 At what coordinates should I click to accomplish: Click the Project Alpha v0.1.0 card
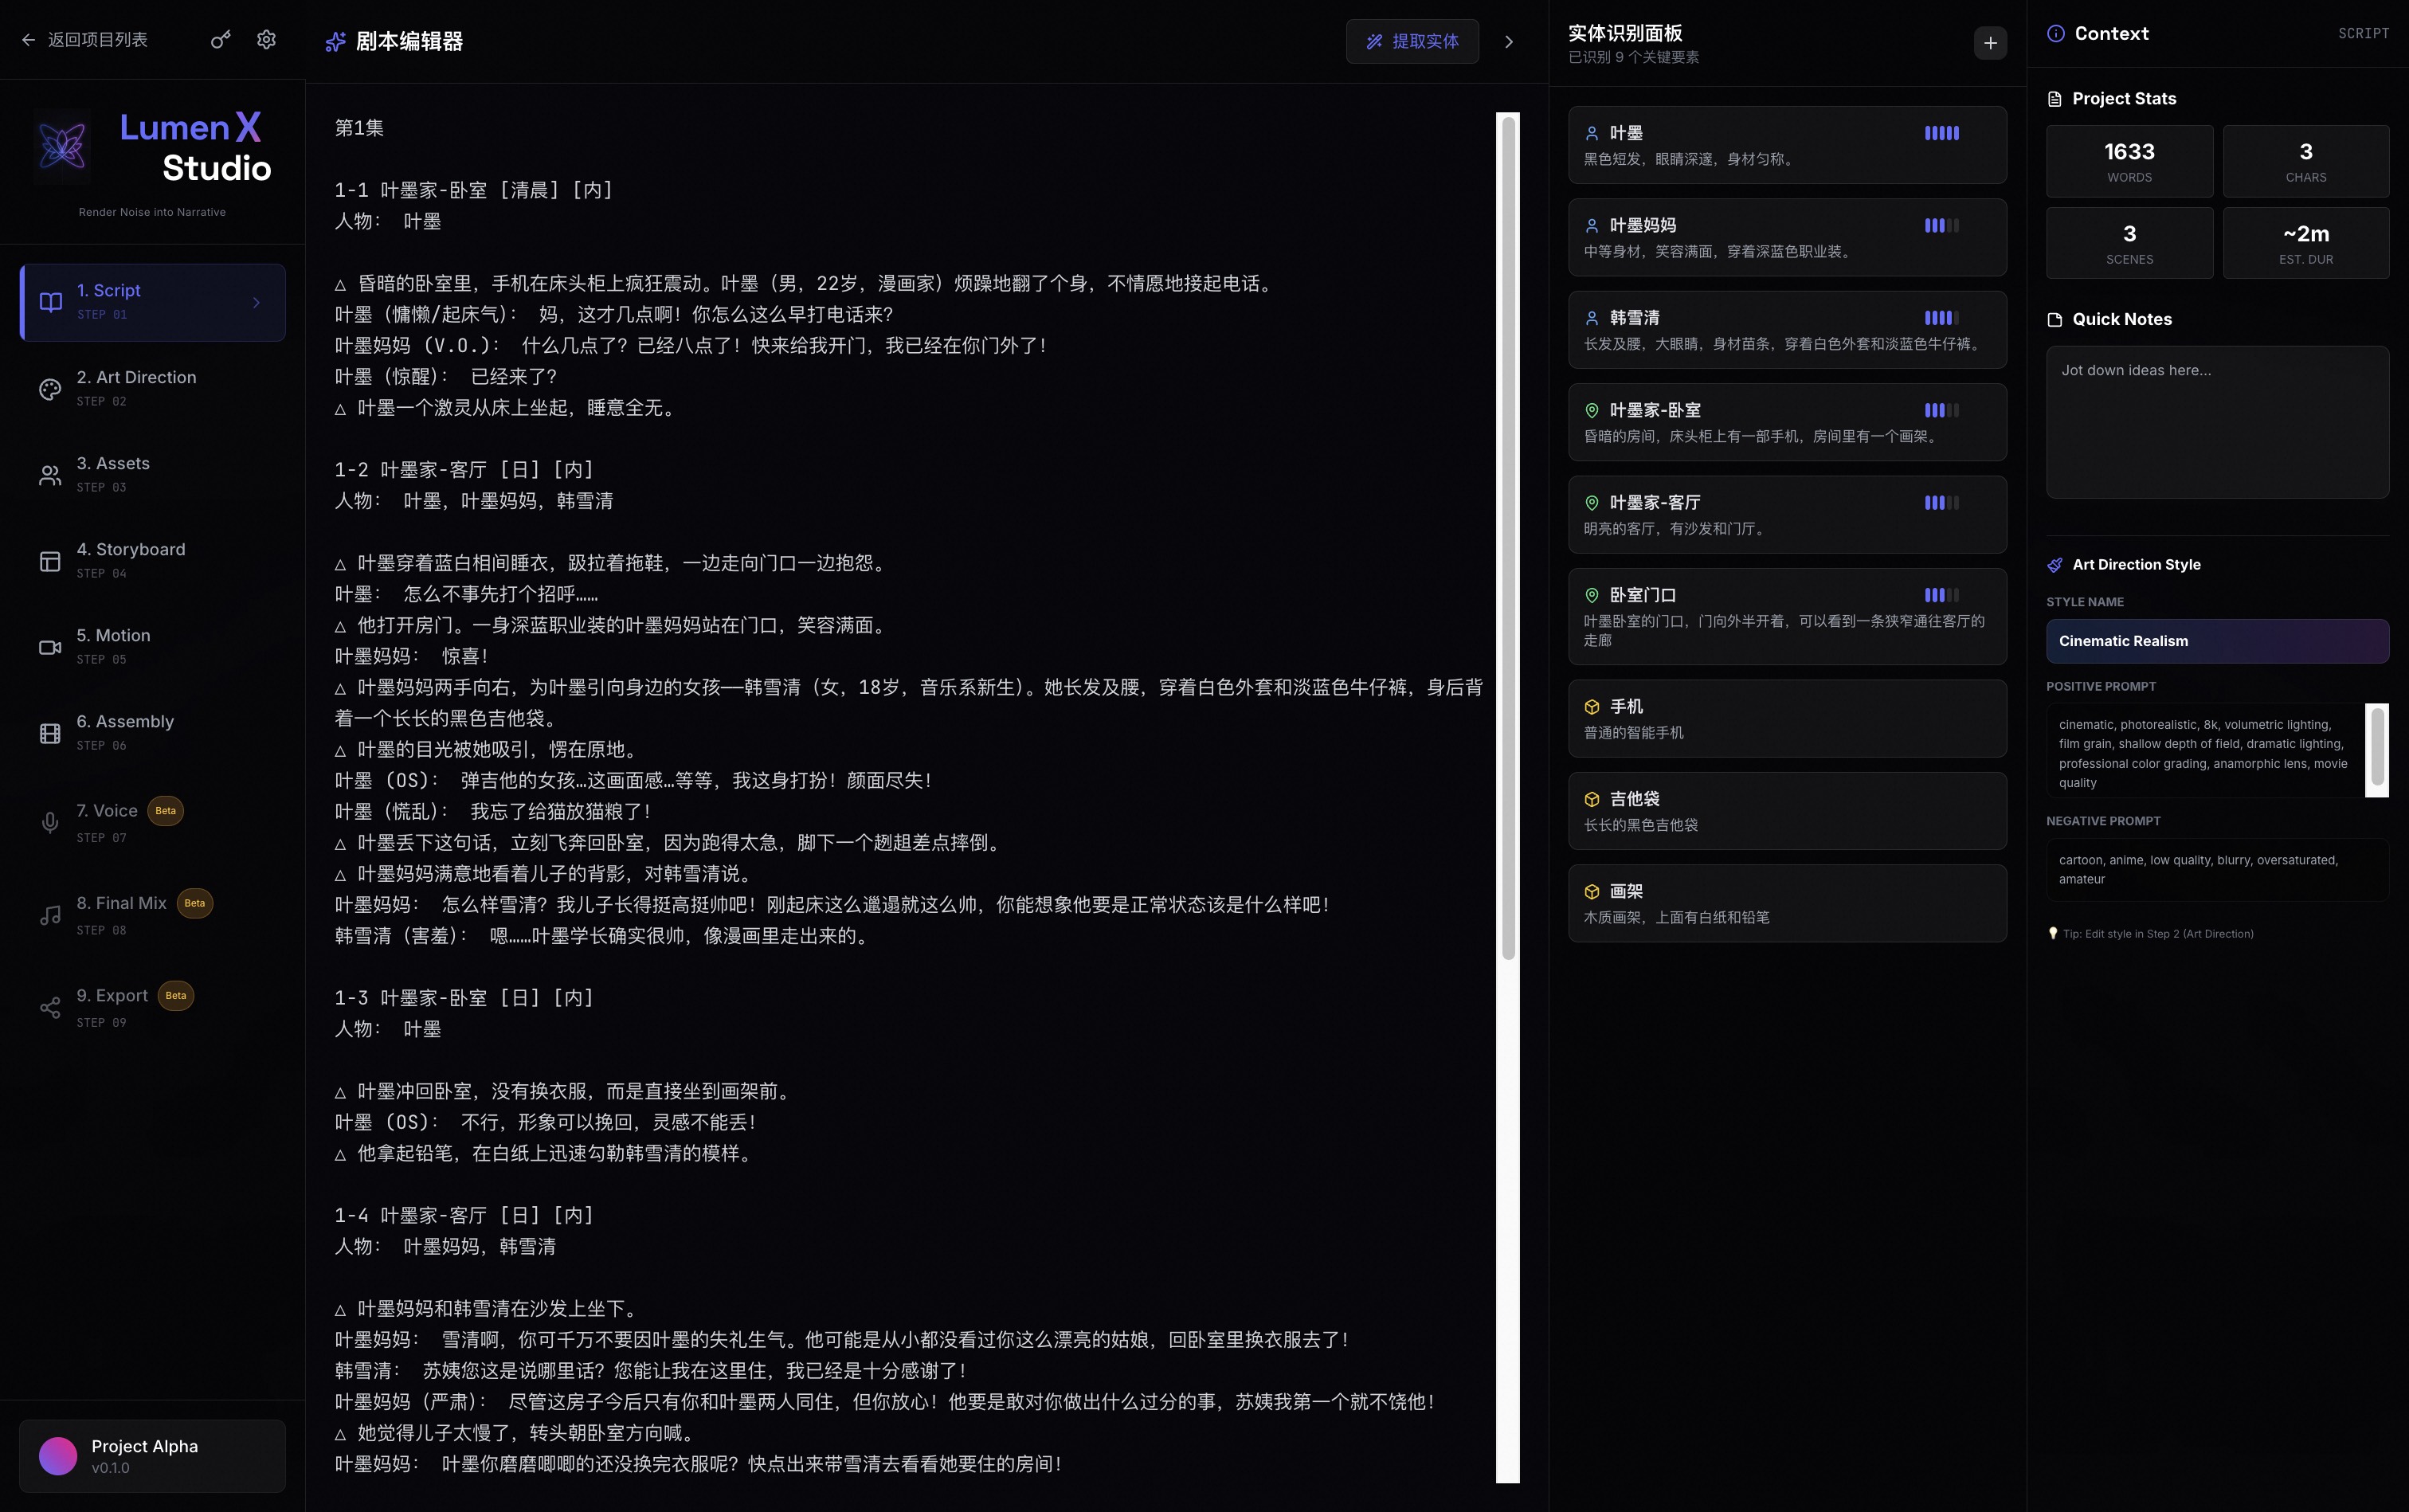pos(152,1456)
